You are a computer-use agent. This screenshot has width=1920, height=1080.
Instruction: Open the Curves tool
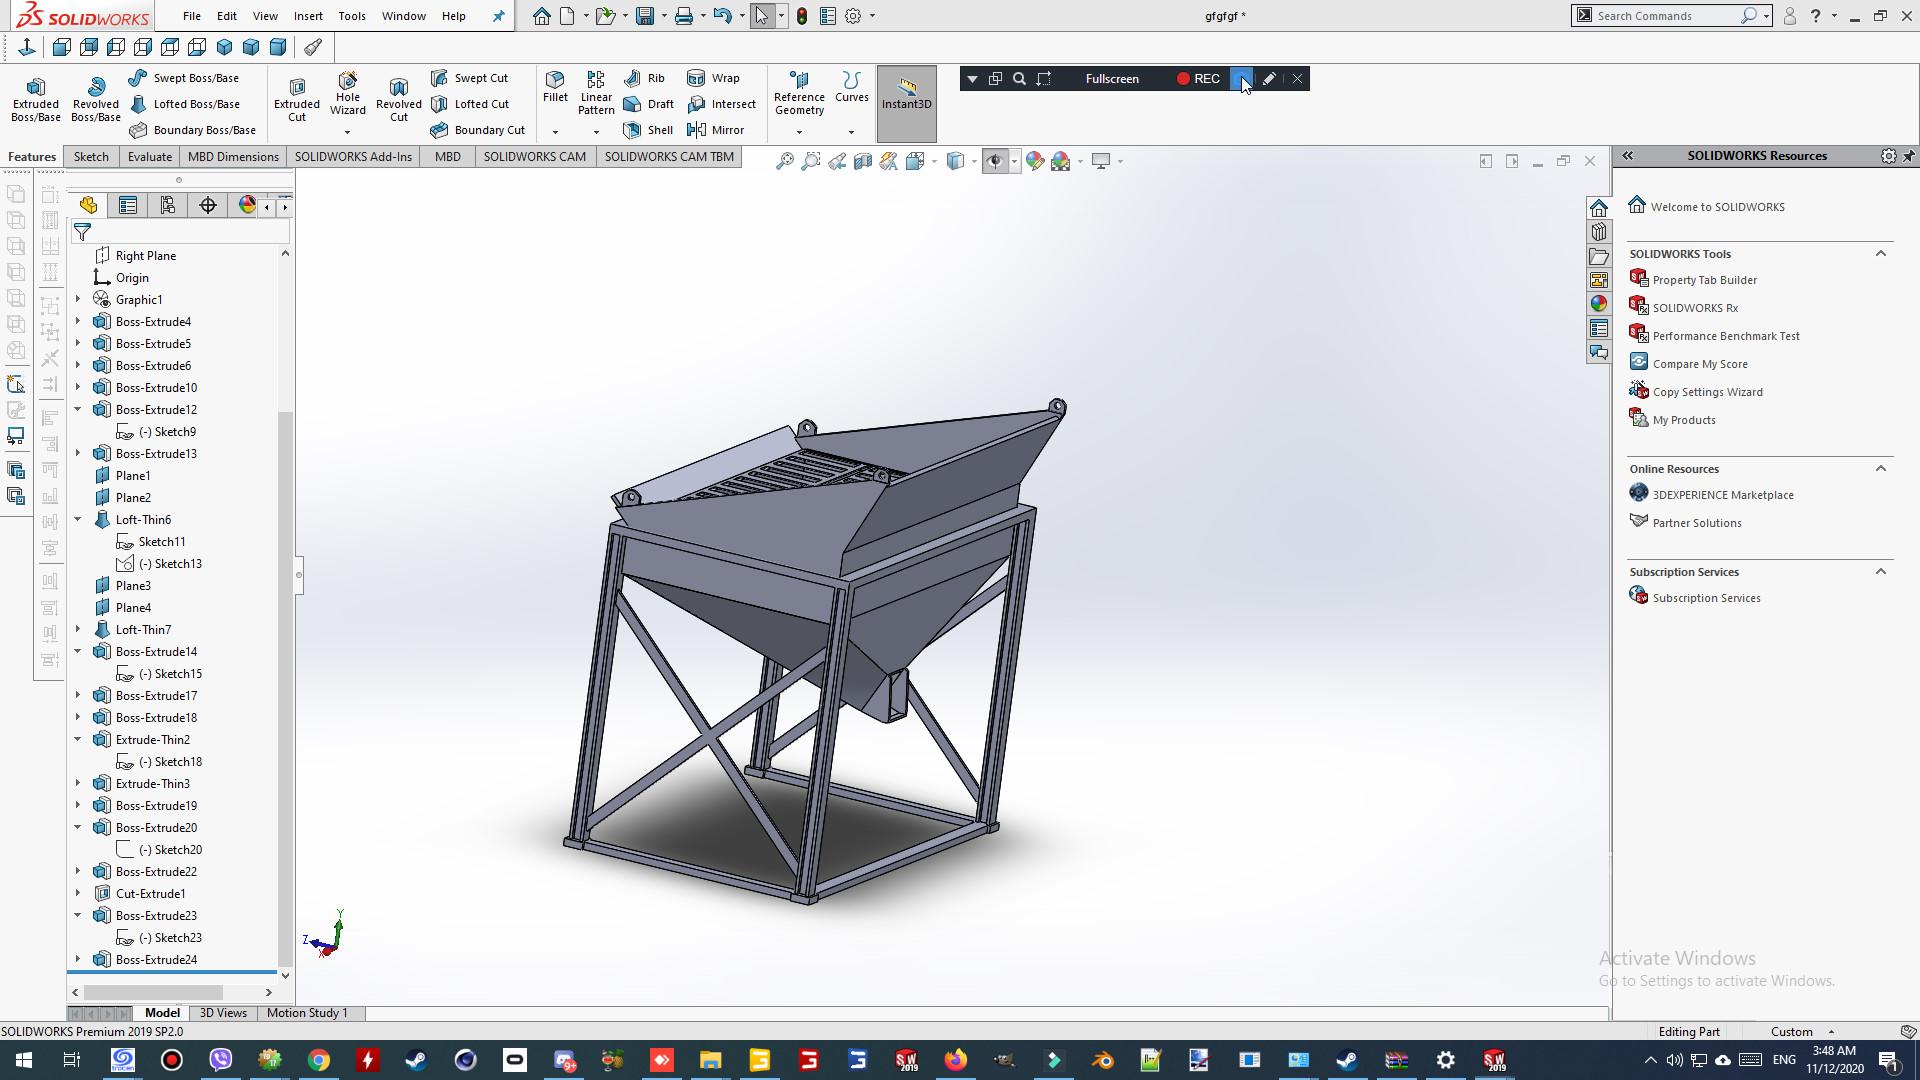pos(852,88)
